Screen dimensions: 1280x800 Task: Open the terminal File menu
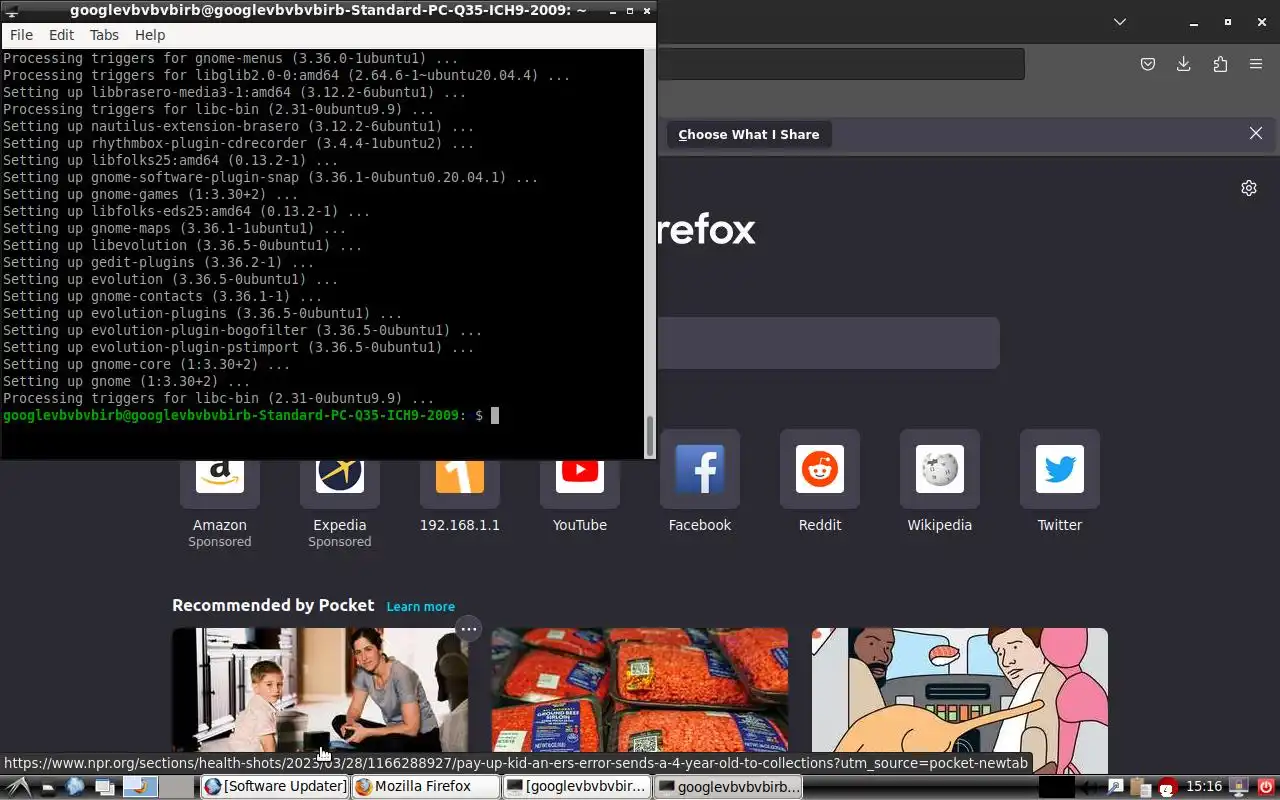pyautogui.click(x=21, y=35)
